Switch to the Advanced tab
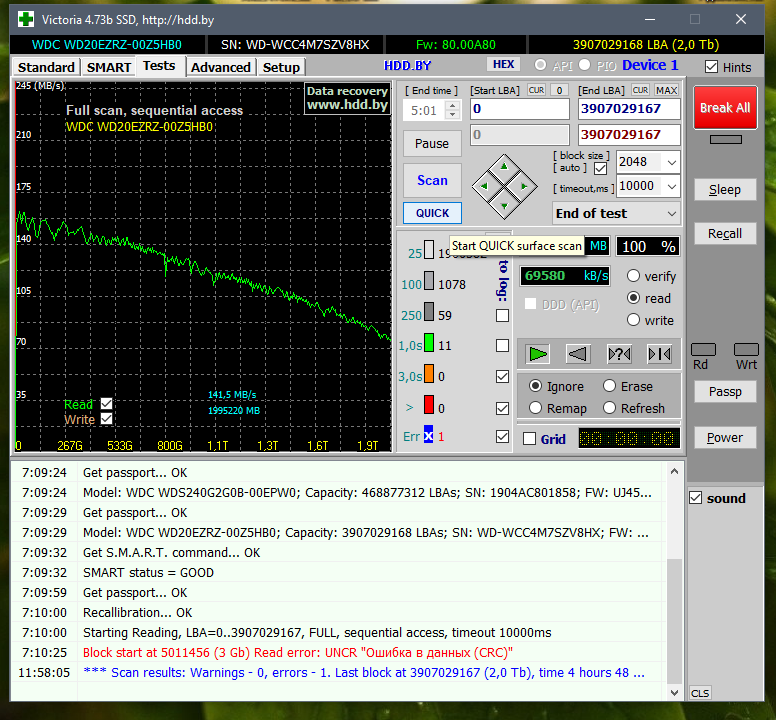The height and width of the screenshot is (720, 776). point(221,67)
